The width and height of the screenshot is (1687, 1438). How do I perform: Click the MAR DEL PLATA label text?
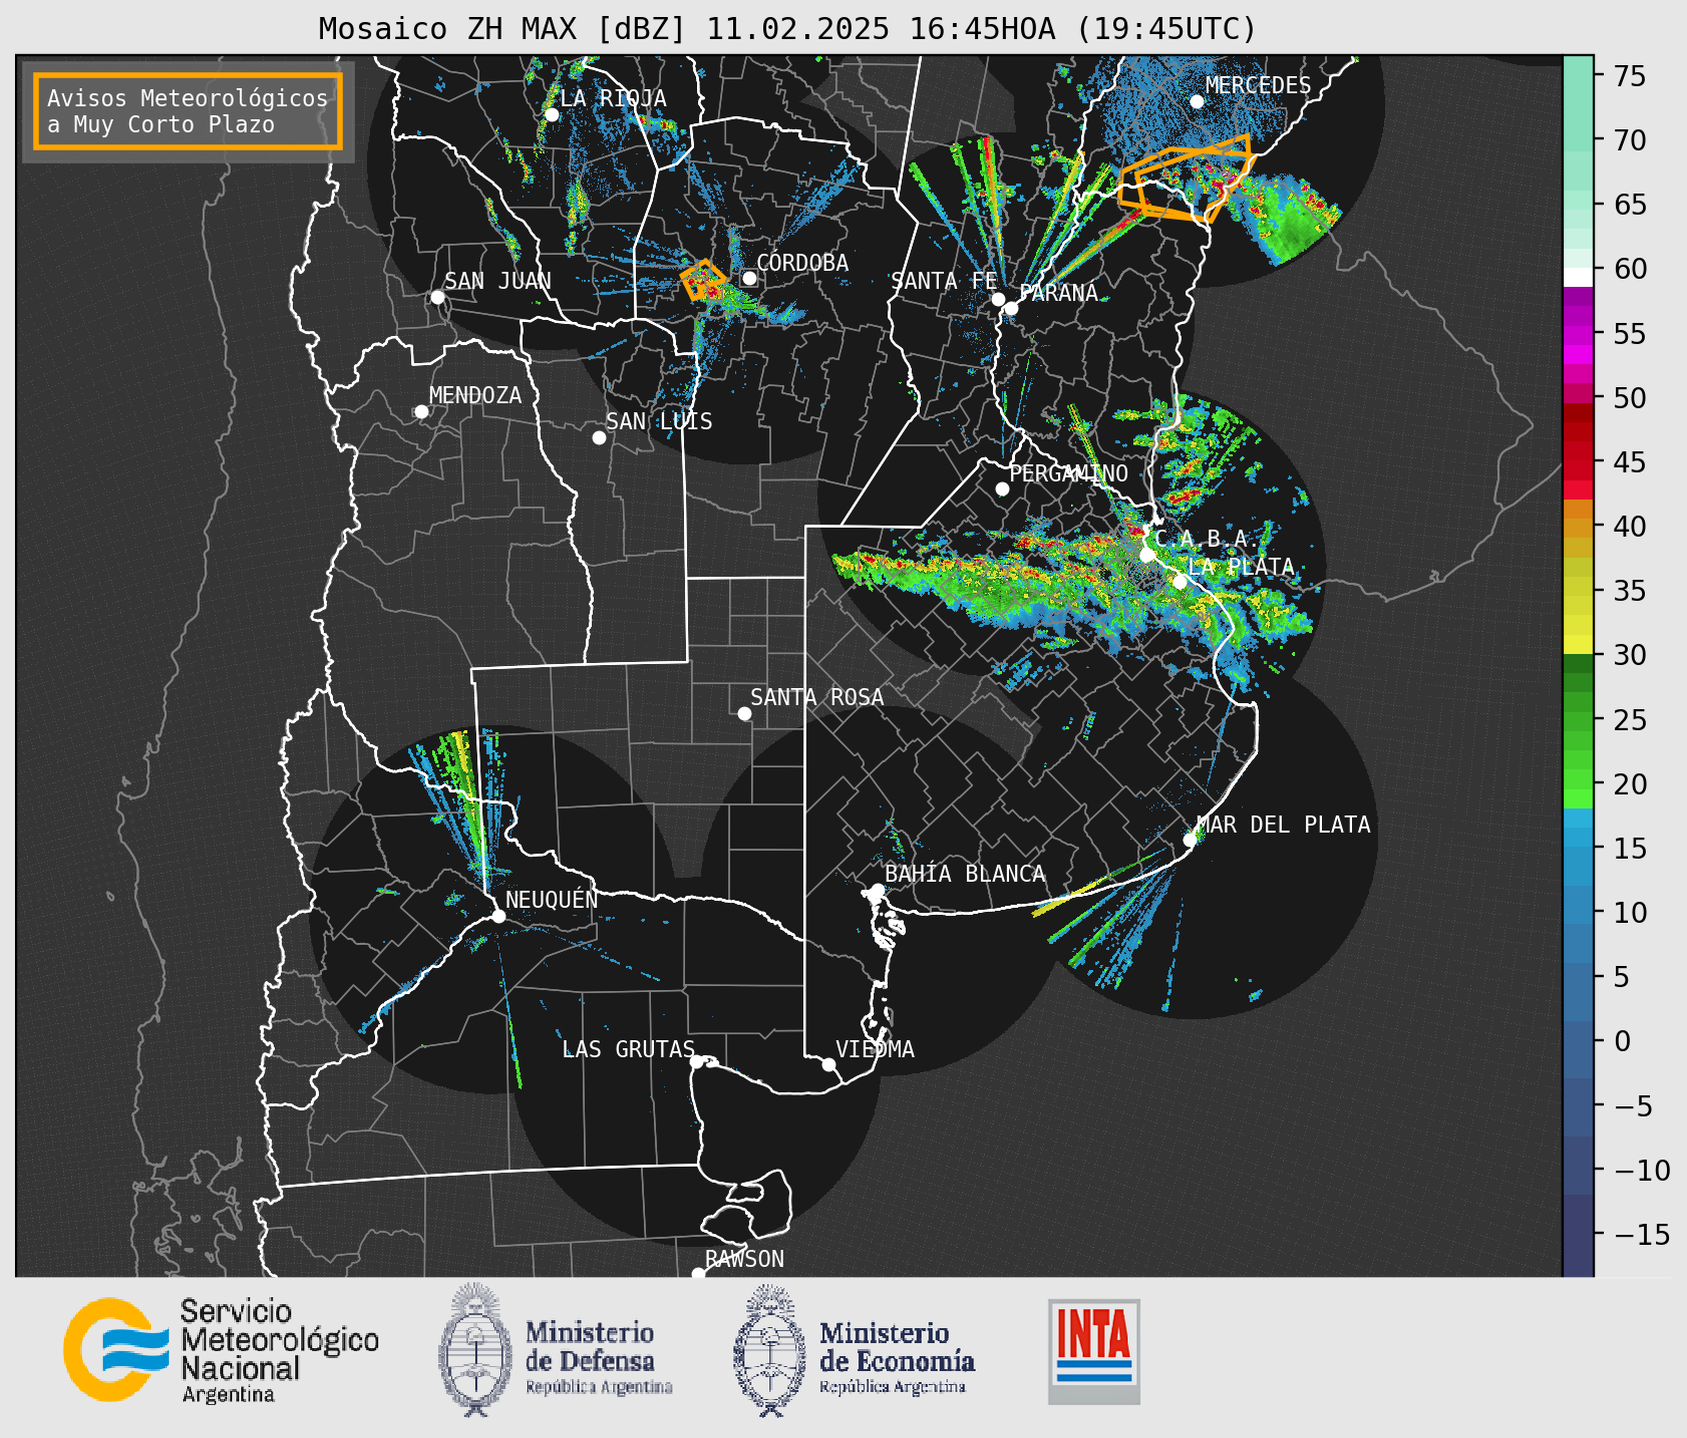pyautogui.click(x=1283, y=825)
